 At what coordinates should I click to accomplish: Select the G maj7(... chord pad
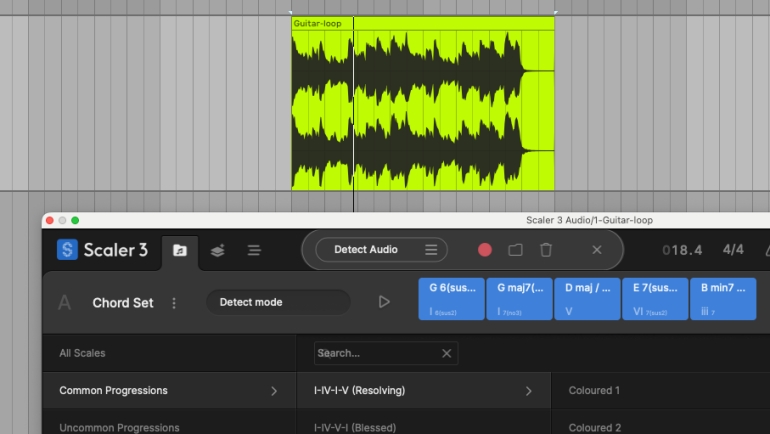pos(519,299)
